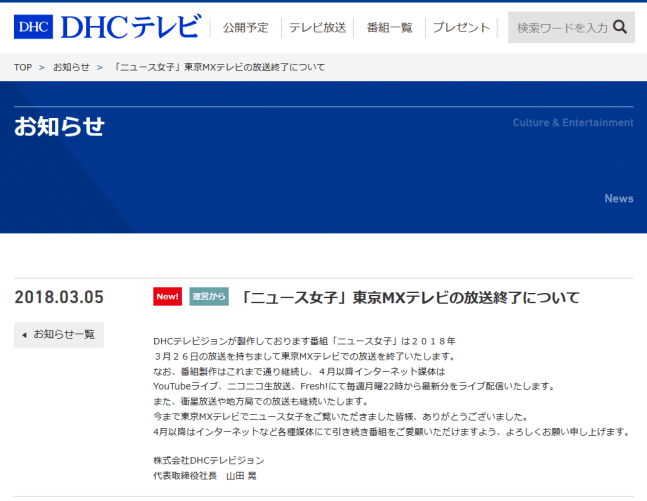Click the line starting また、衛星放送

260,401
